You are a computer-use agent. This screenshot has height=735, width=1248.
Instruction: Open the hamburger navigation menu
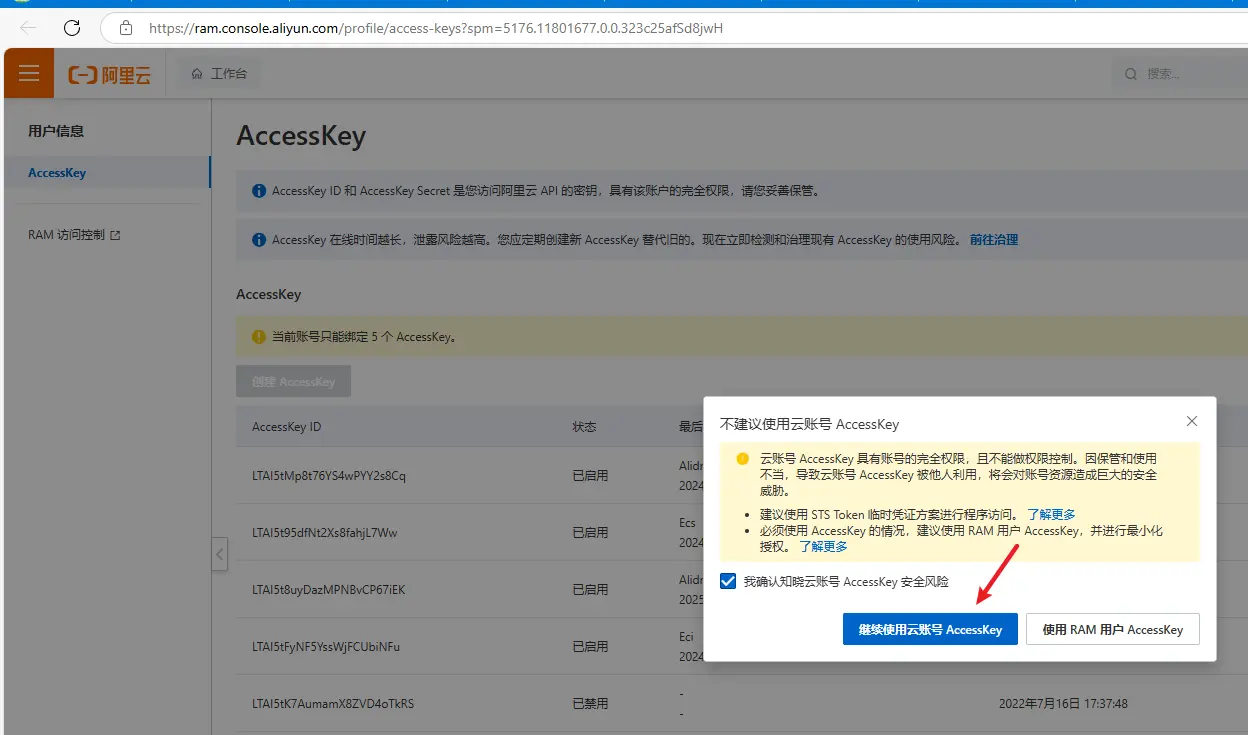click(28, 74)
